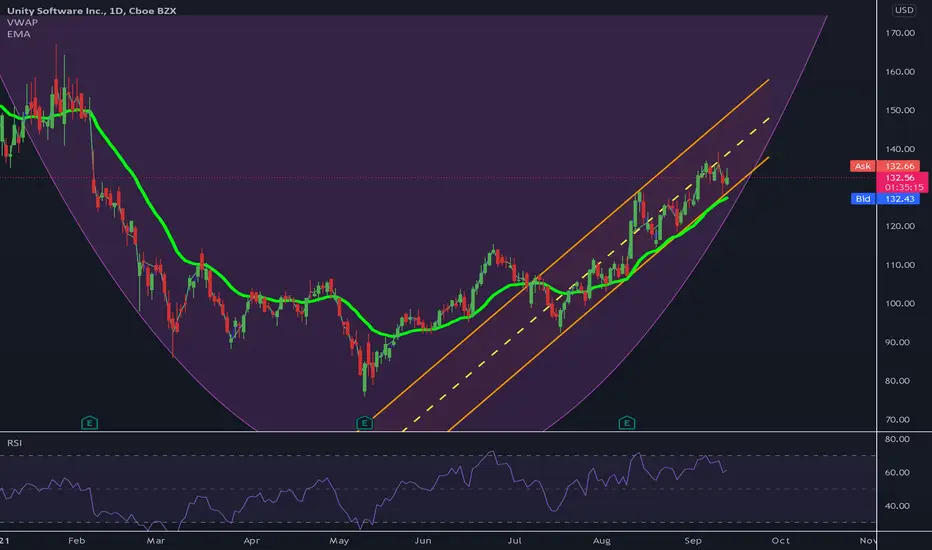The width and height of the screenshot is (932, 550).
Task: Click the Jun label on time axis
Action: point(423,540)
